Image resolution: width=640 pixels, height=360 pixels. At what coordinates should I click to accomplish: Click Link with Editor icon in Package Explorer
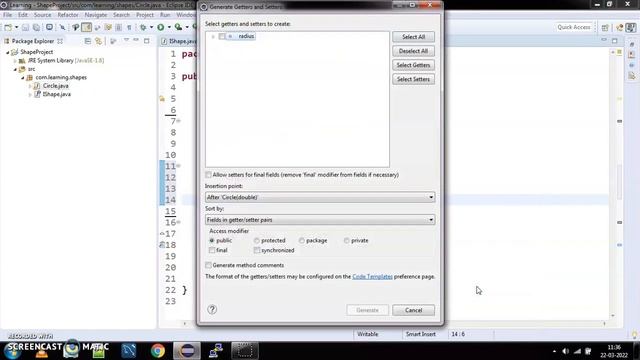pos(98,41)
